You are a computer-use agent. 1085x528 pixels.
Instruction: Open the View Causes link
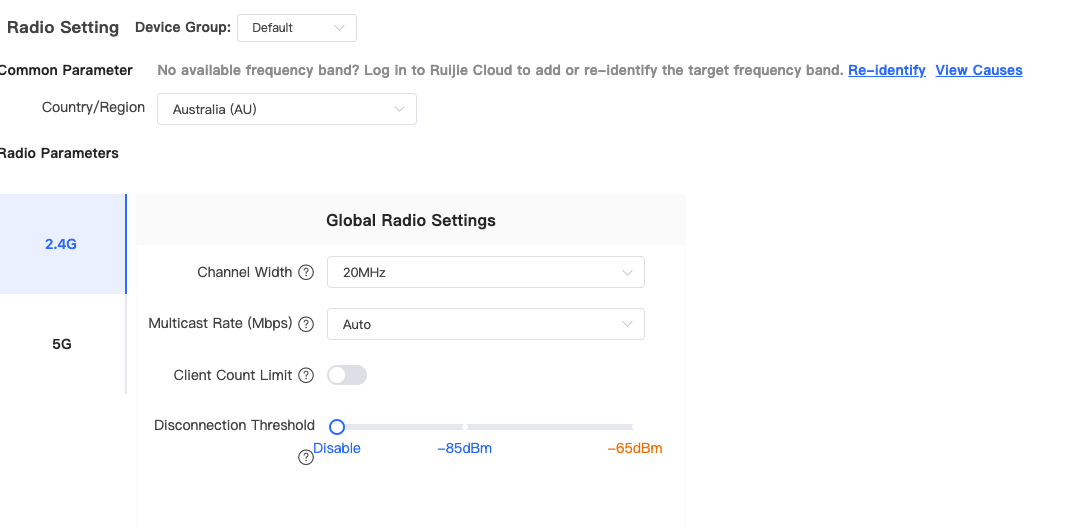pyautogui.click(x=978, y=70)
